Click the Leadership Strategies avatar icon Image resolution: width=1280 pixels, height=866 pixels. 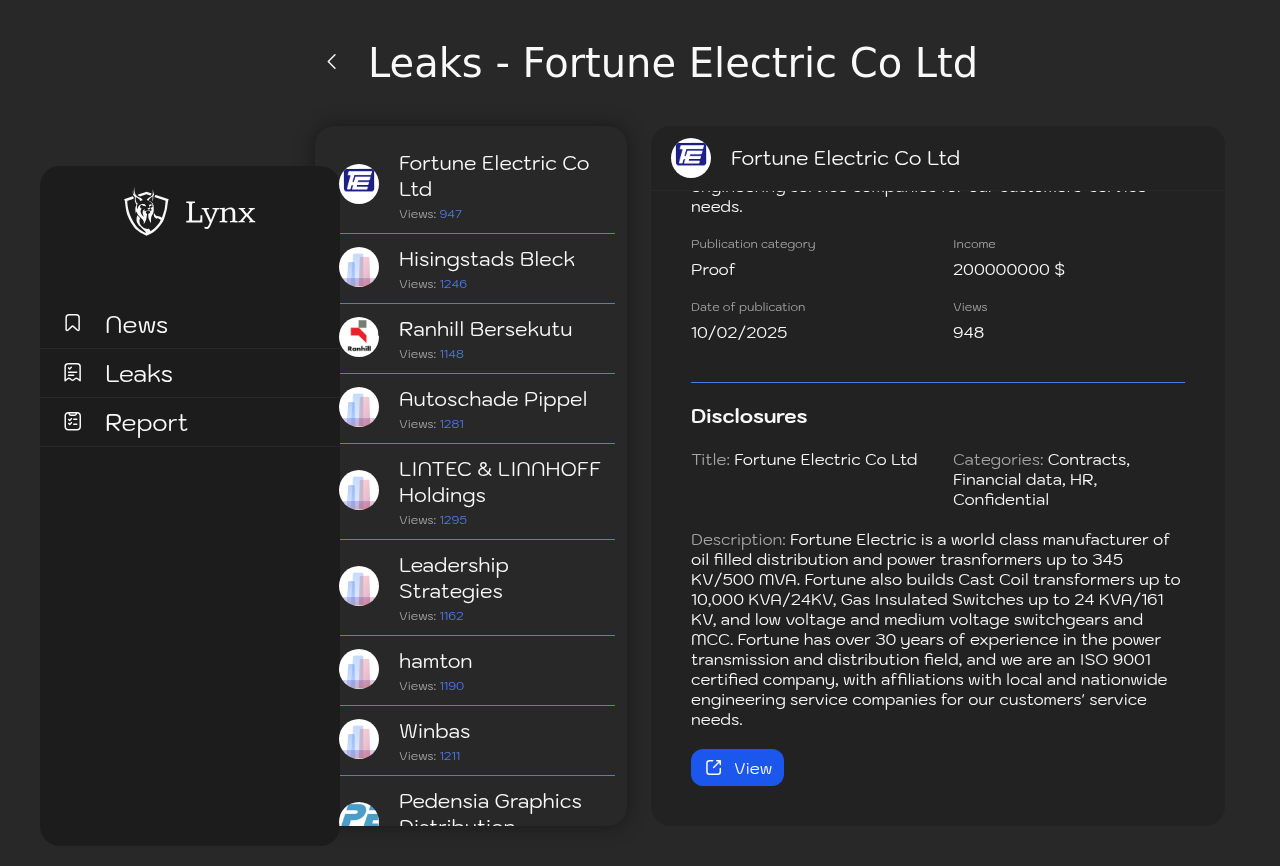[x=359, y=586]
